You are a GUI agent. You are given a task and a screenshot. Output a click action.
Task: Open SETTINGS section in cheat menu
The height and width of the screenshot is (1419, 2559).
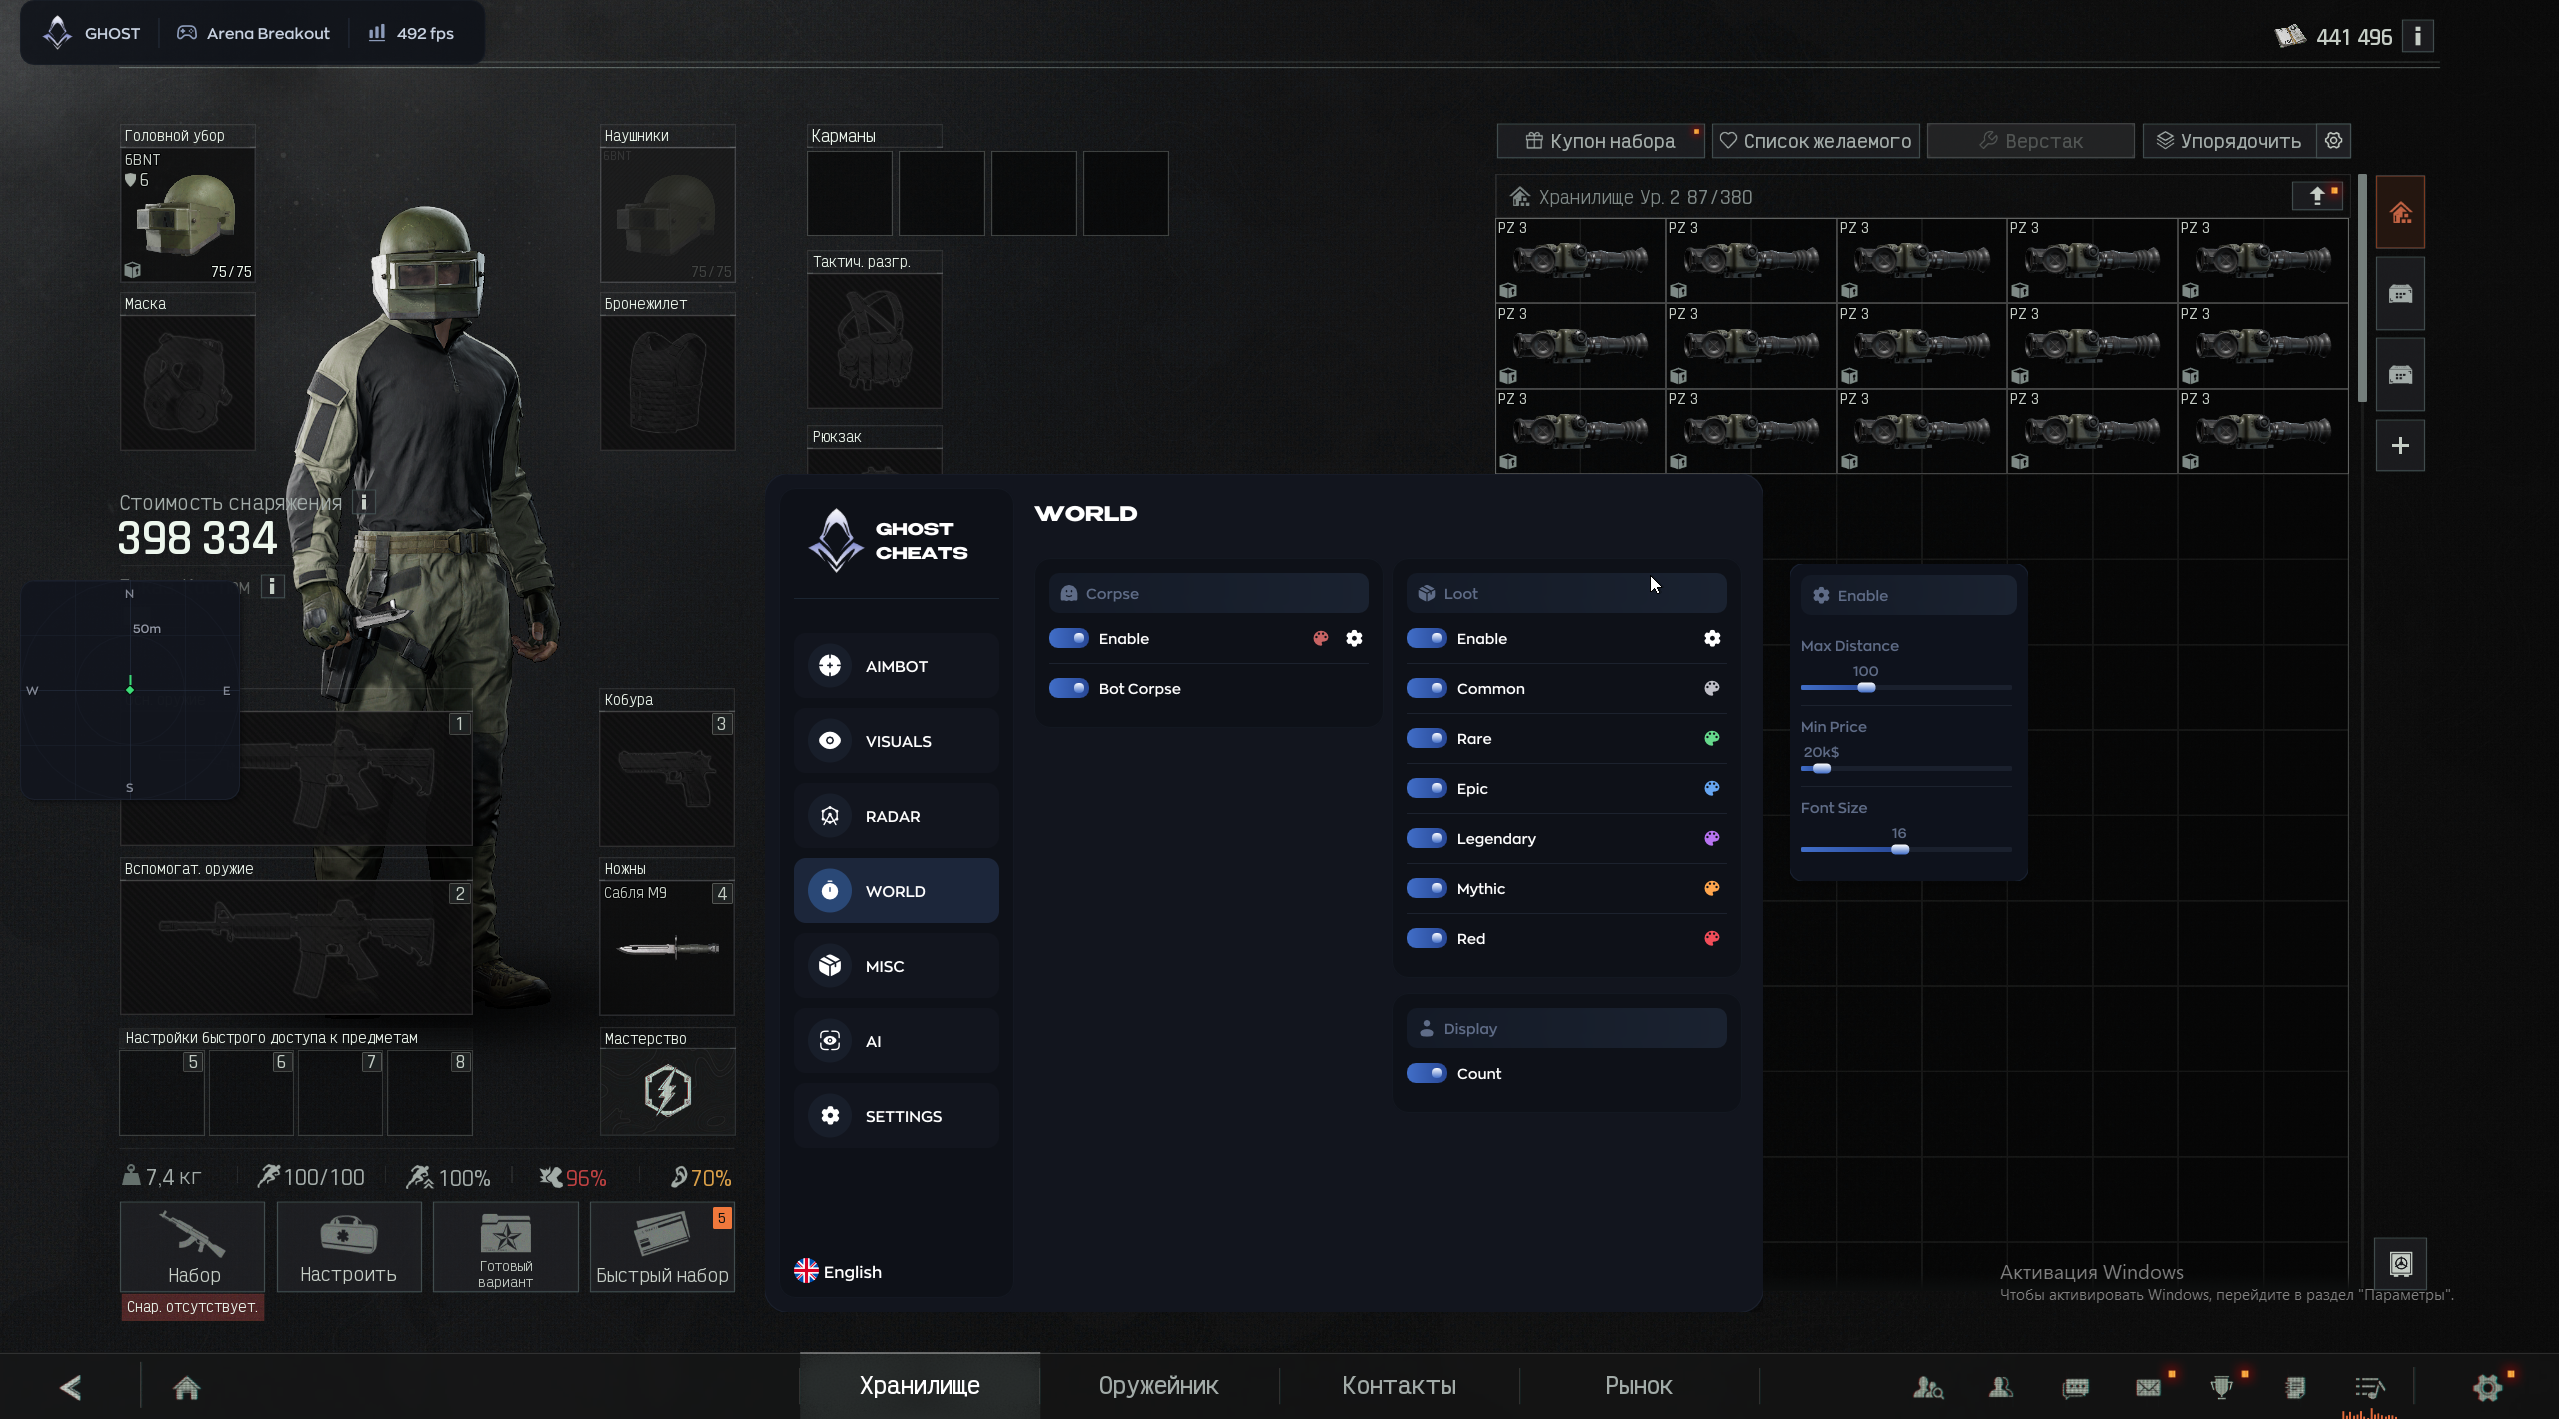click(896, 1116)
